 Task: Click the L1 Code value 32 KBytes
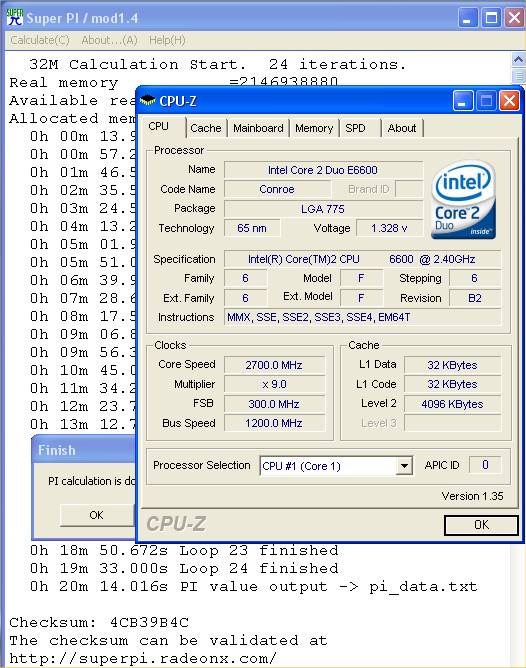tap(452, 384)
